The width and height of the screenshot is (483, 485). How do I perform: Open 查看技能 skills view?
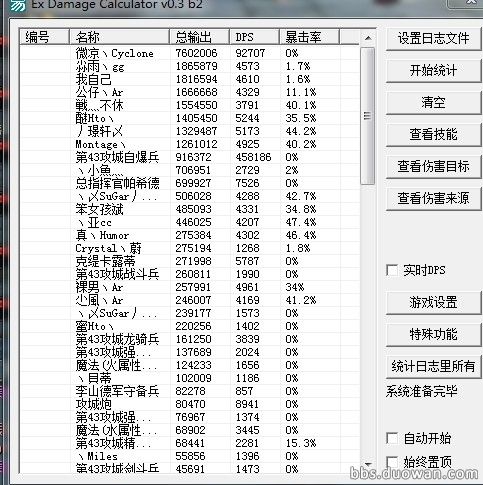[x=433, y=134]
